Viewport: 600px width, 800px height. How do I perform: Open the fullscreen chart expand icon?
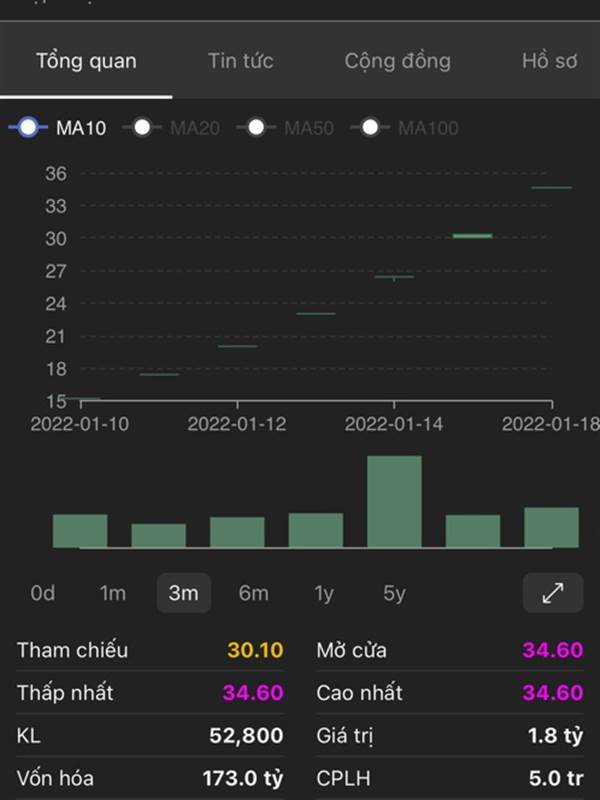click(x=553, y=593)
